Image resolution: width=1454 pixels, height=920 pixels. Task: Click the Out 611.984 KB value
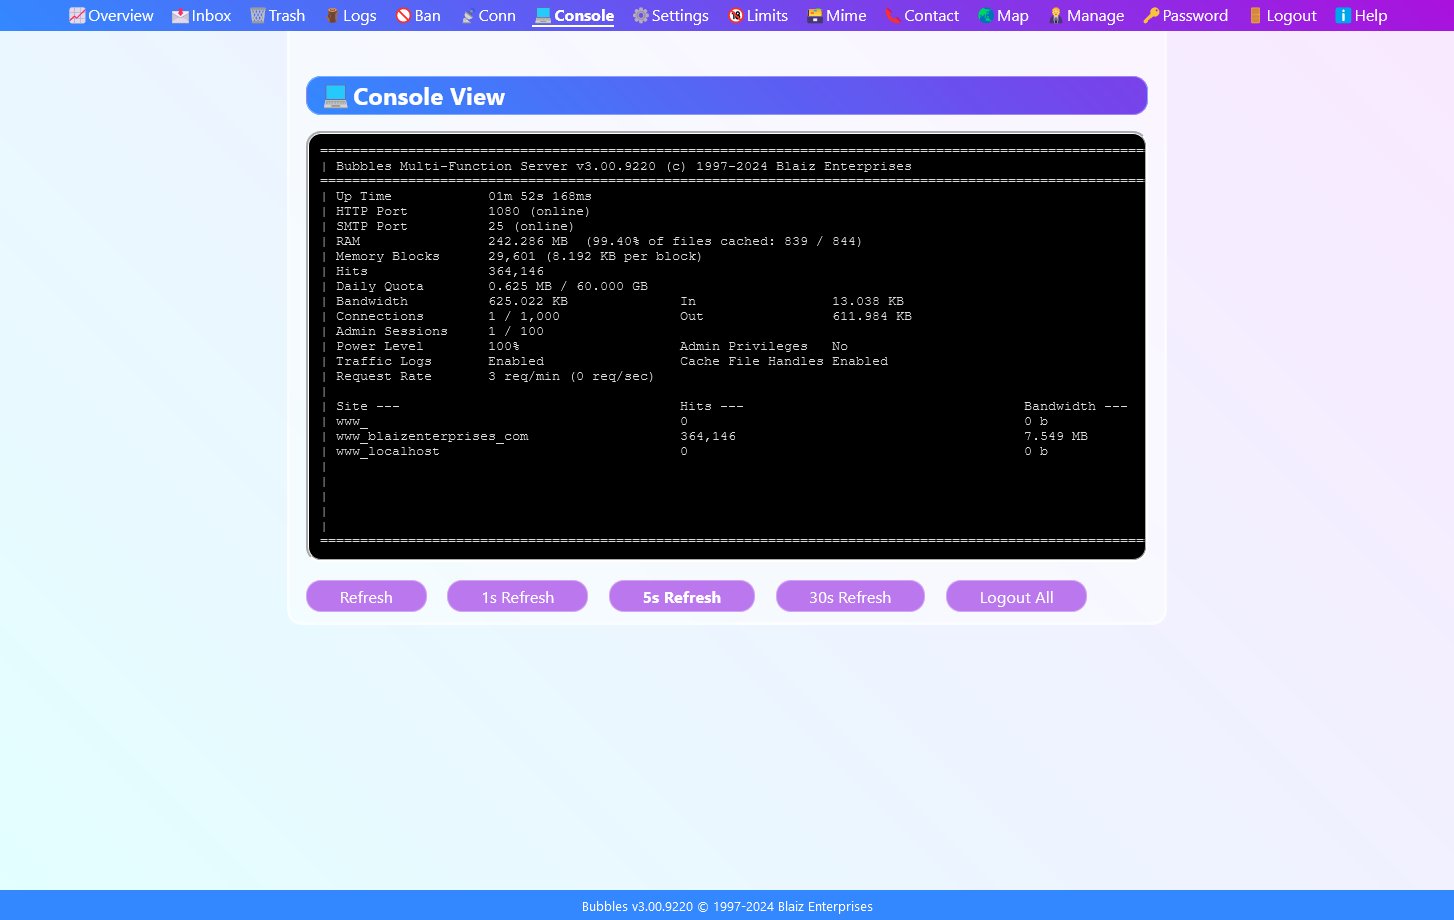point(872,317)
